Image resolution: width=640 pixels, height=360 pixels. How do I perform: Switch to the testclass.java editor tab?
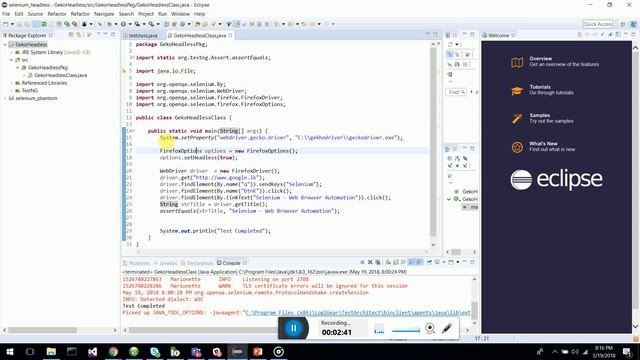coord(143,36)
